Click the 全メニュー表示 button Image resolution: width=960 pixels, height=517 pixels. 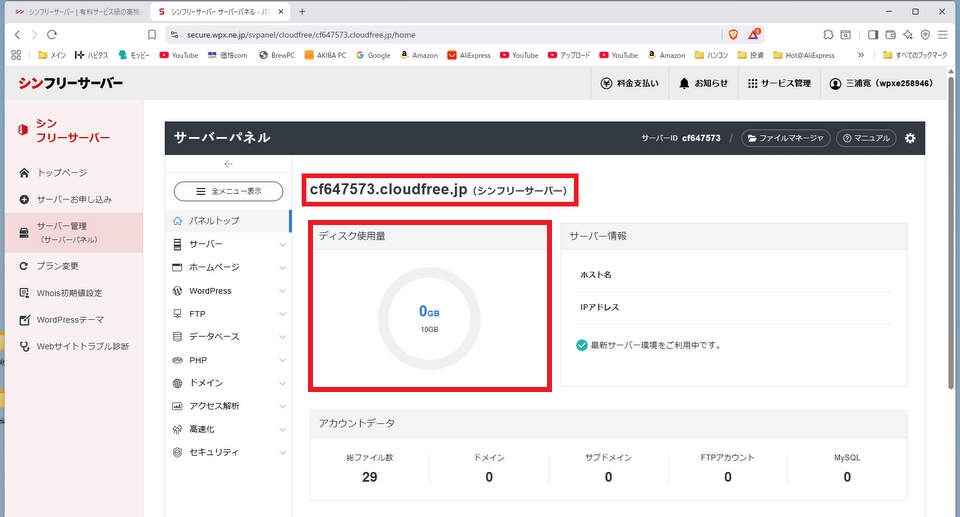tap(228, 191)
